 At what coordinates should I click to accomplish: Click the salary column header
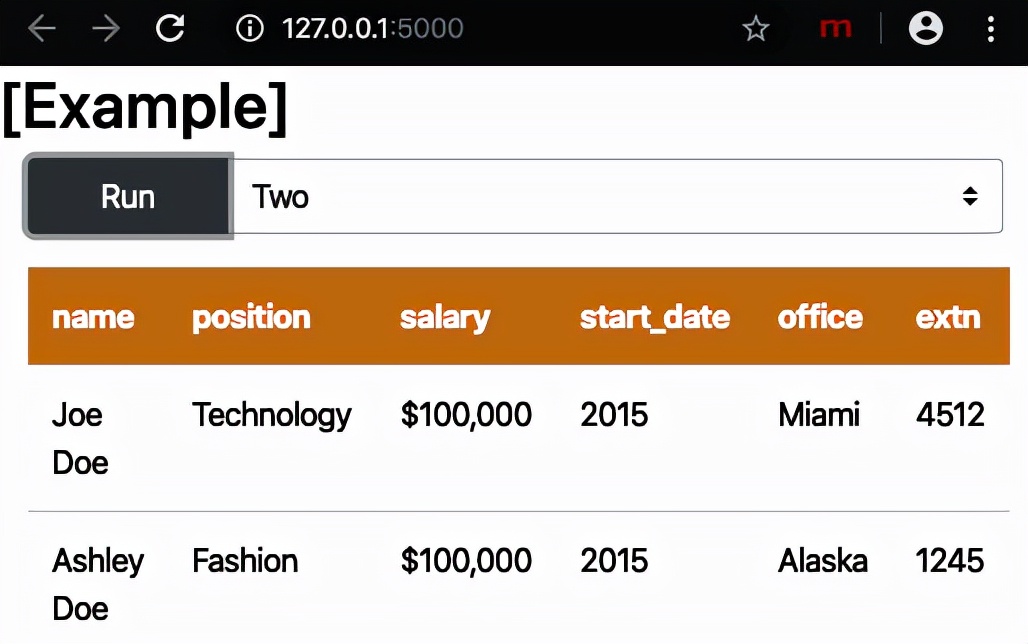pos(445,317)
